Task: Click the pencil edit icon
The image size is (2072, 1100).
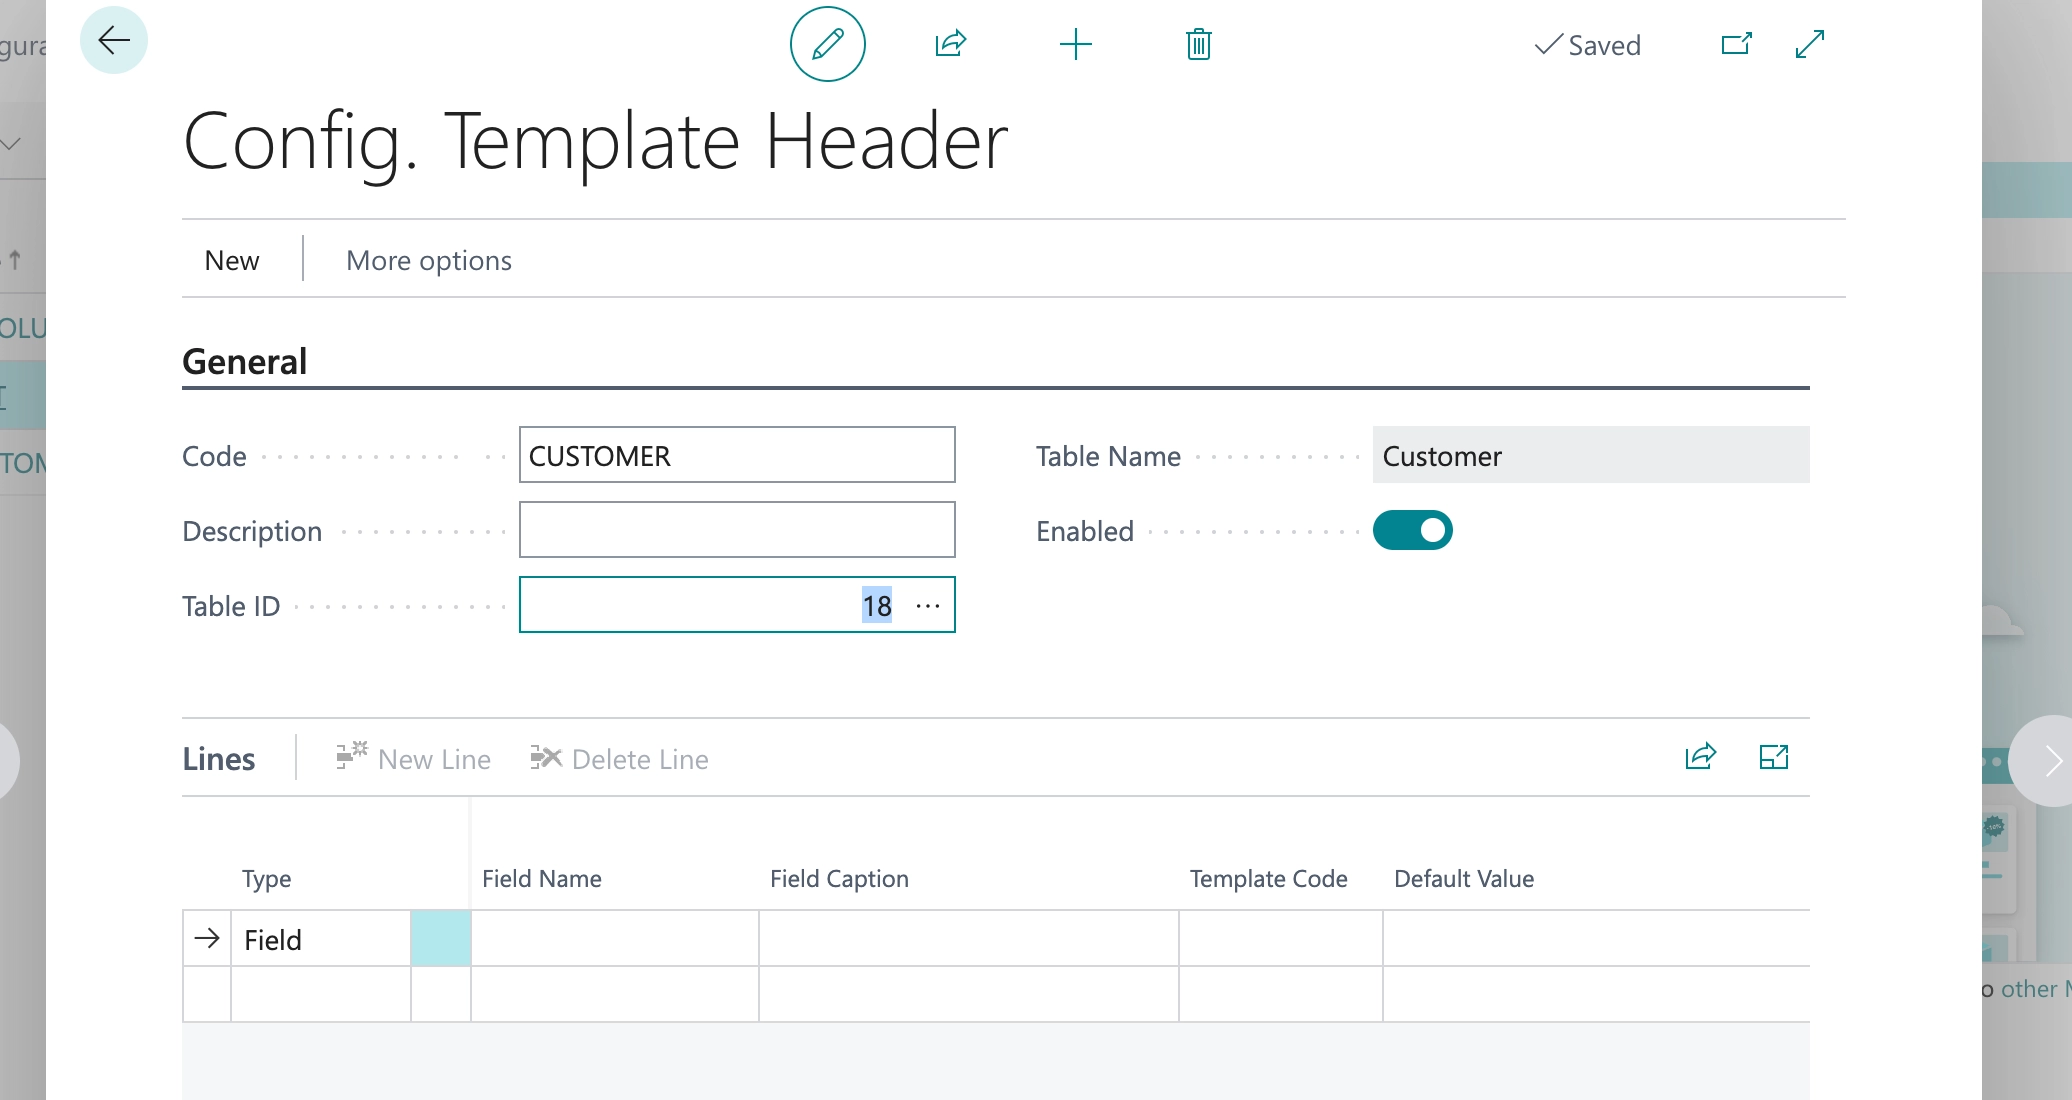Action: pos(827,44)
